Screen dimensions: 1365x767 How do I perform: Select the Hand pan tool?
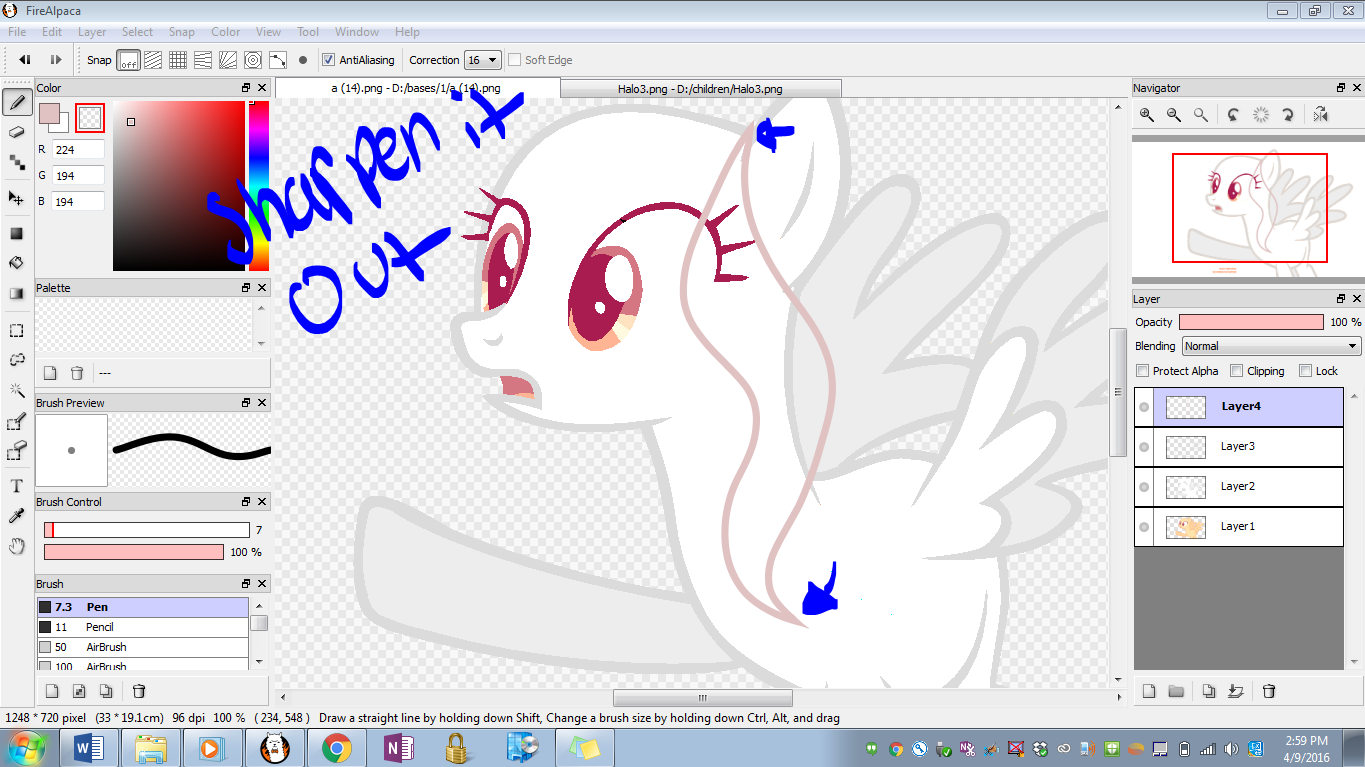point(16,546)
